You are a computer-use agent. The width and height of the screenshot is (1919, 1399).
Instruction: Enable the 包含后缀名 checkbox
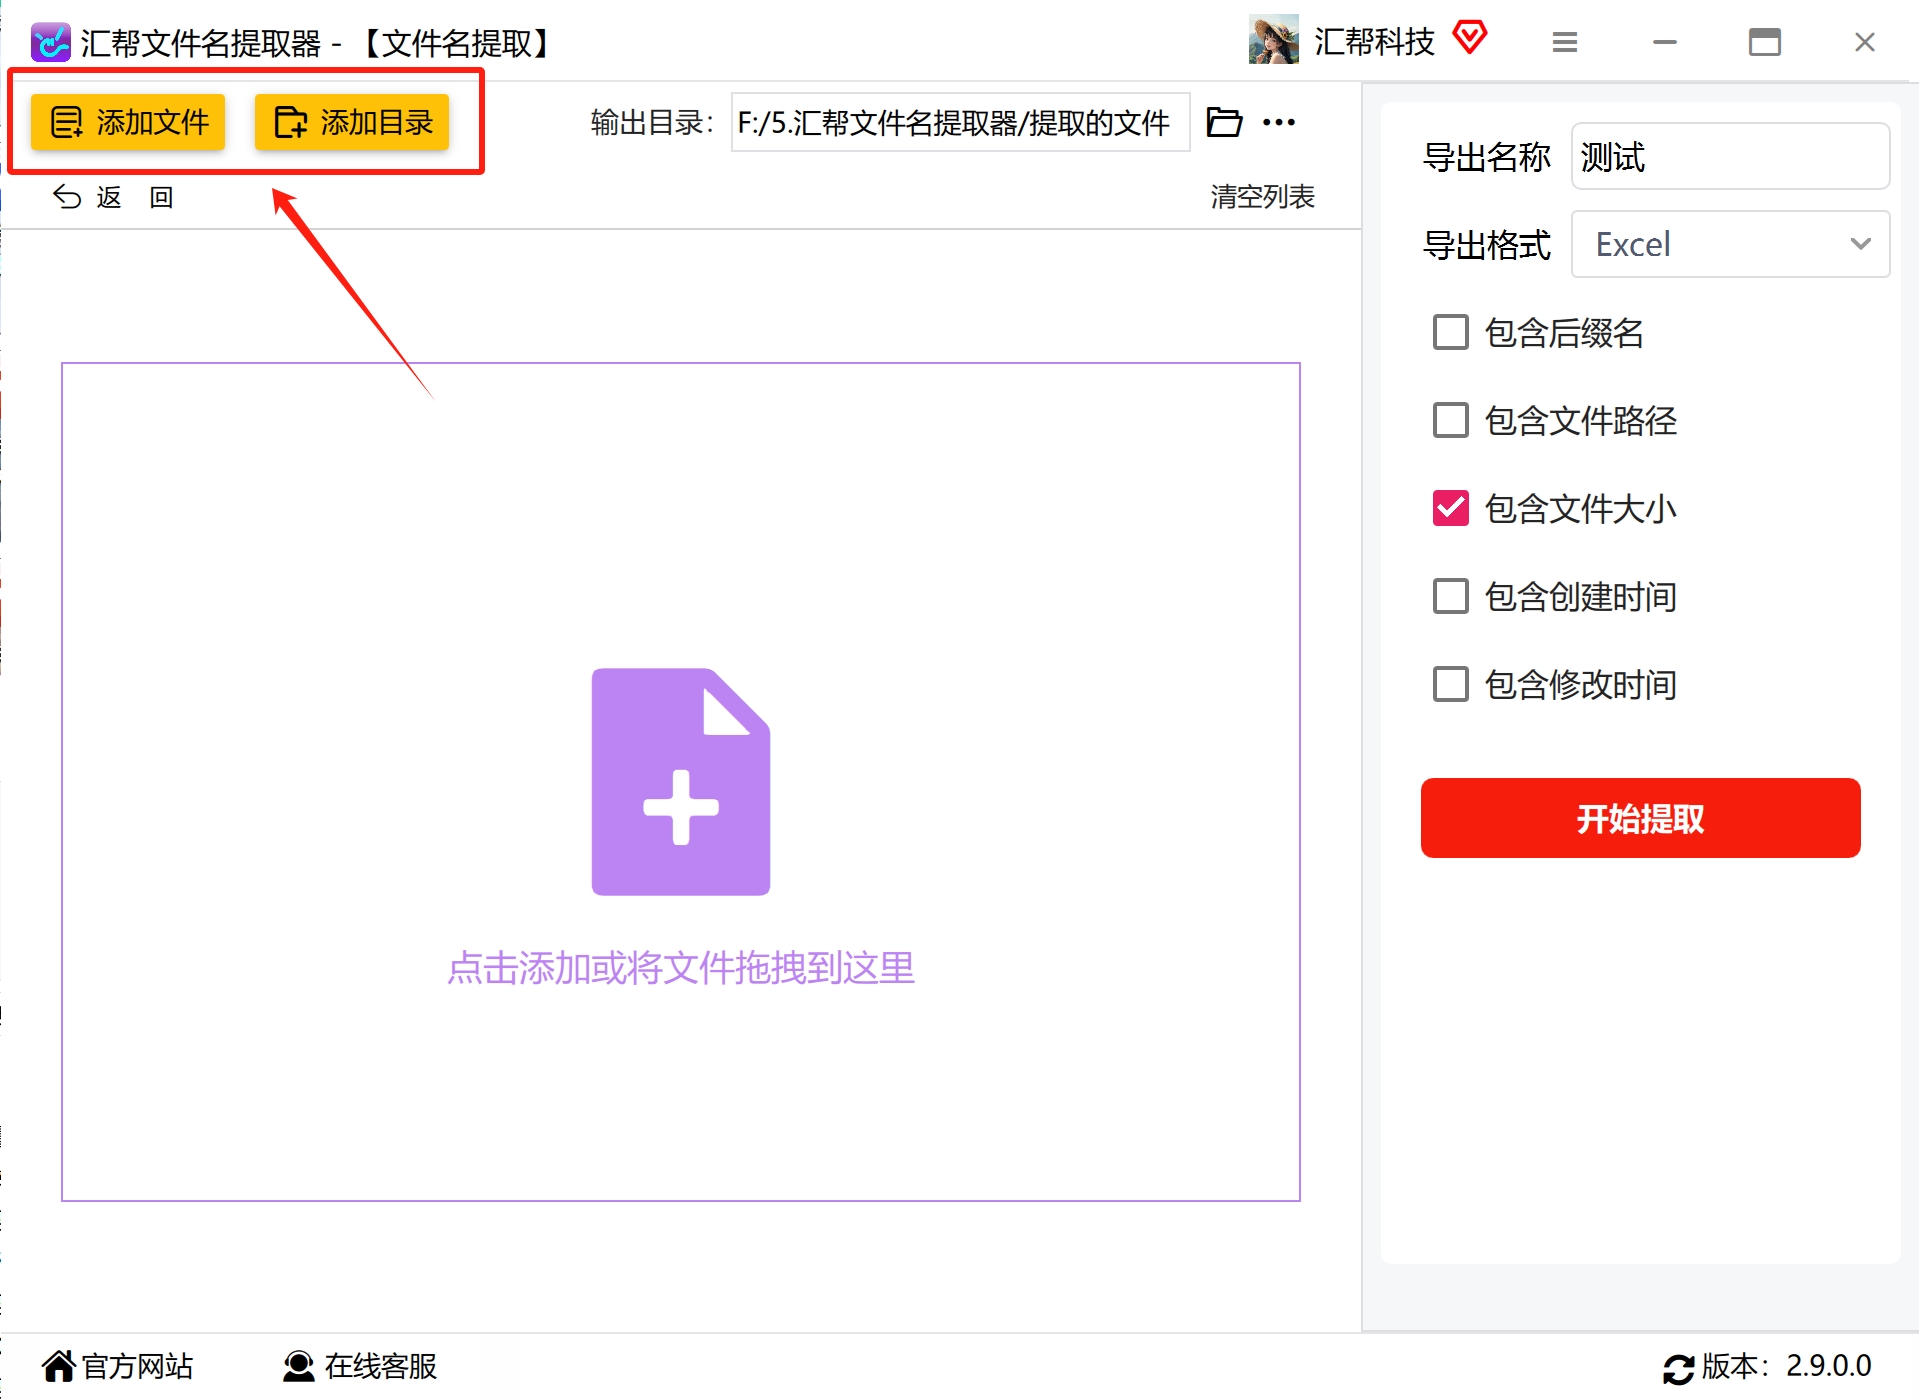coord(1451,332)
